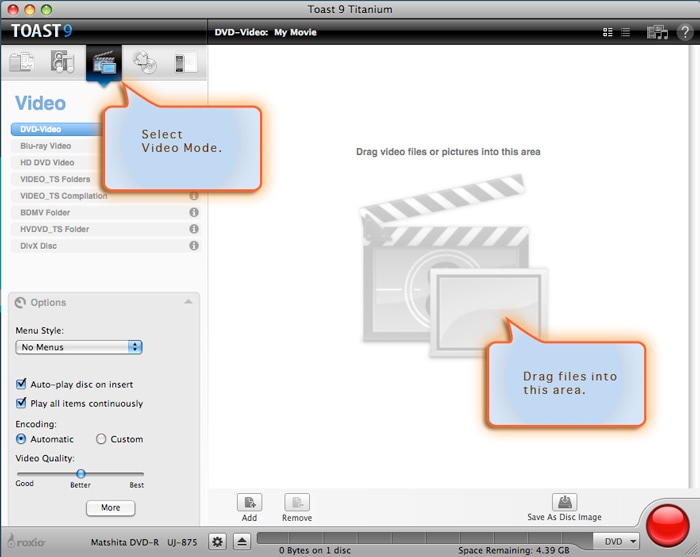Viewport: 700px width, 557px height.
Task: Select DVD-Video format
Action: coord(57,129)
